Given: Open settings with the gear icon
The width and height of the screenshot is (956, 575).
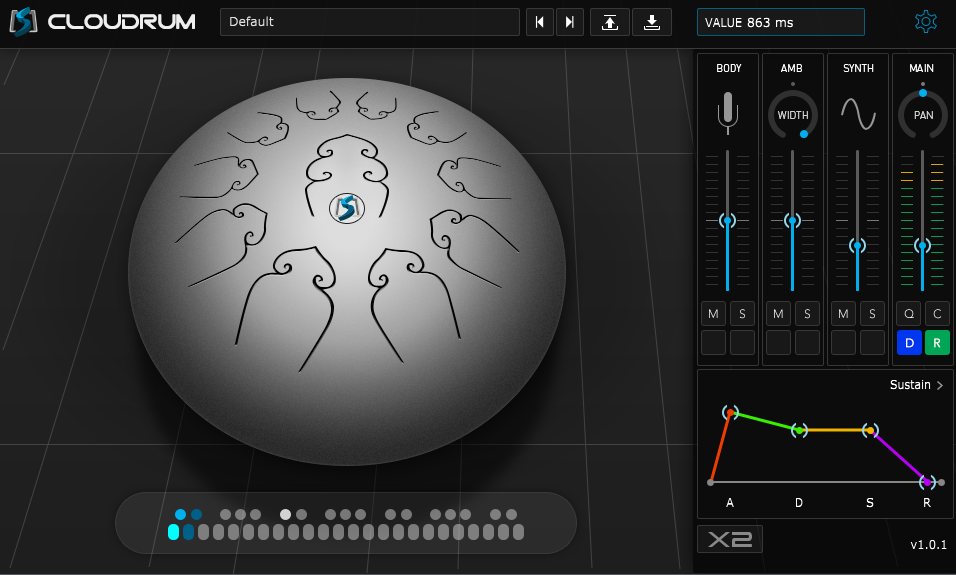Looking at the screenshot, I should click(926, 22).
